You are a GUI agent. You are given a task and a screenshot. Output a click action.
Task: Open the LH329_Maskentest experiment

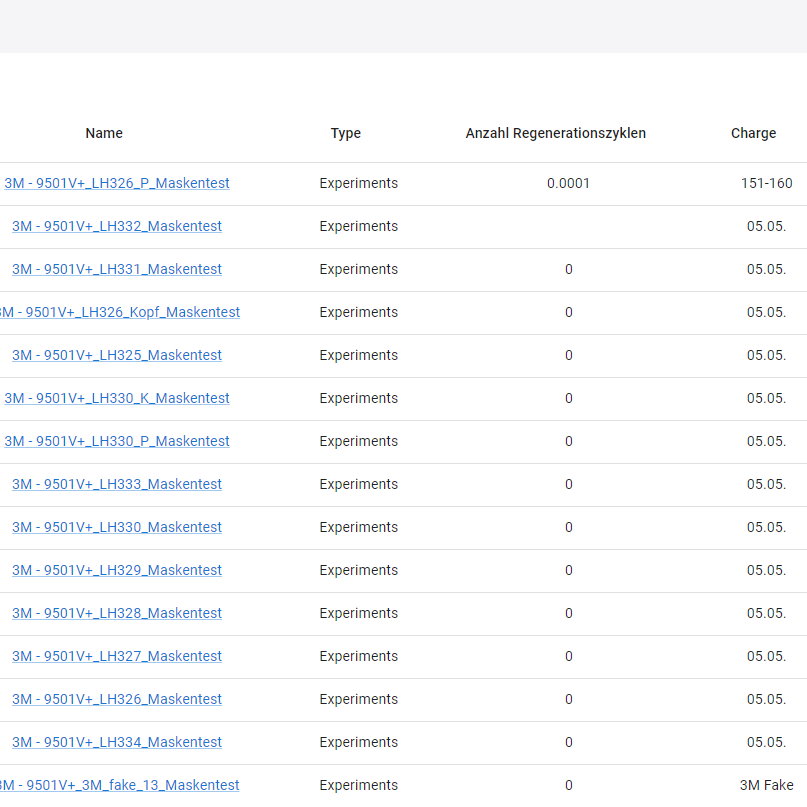(x=117, y=570)
